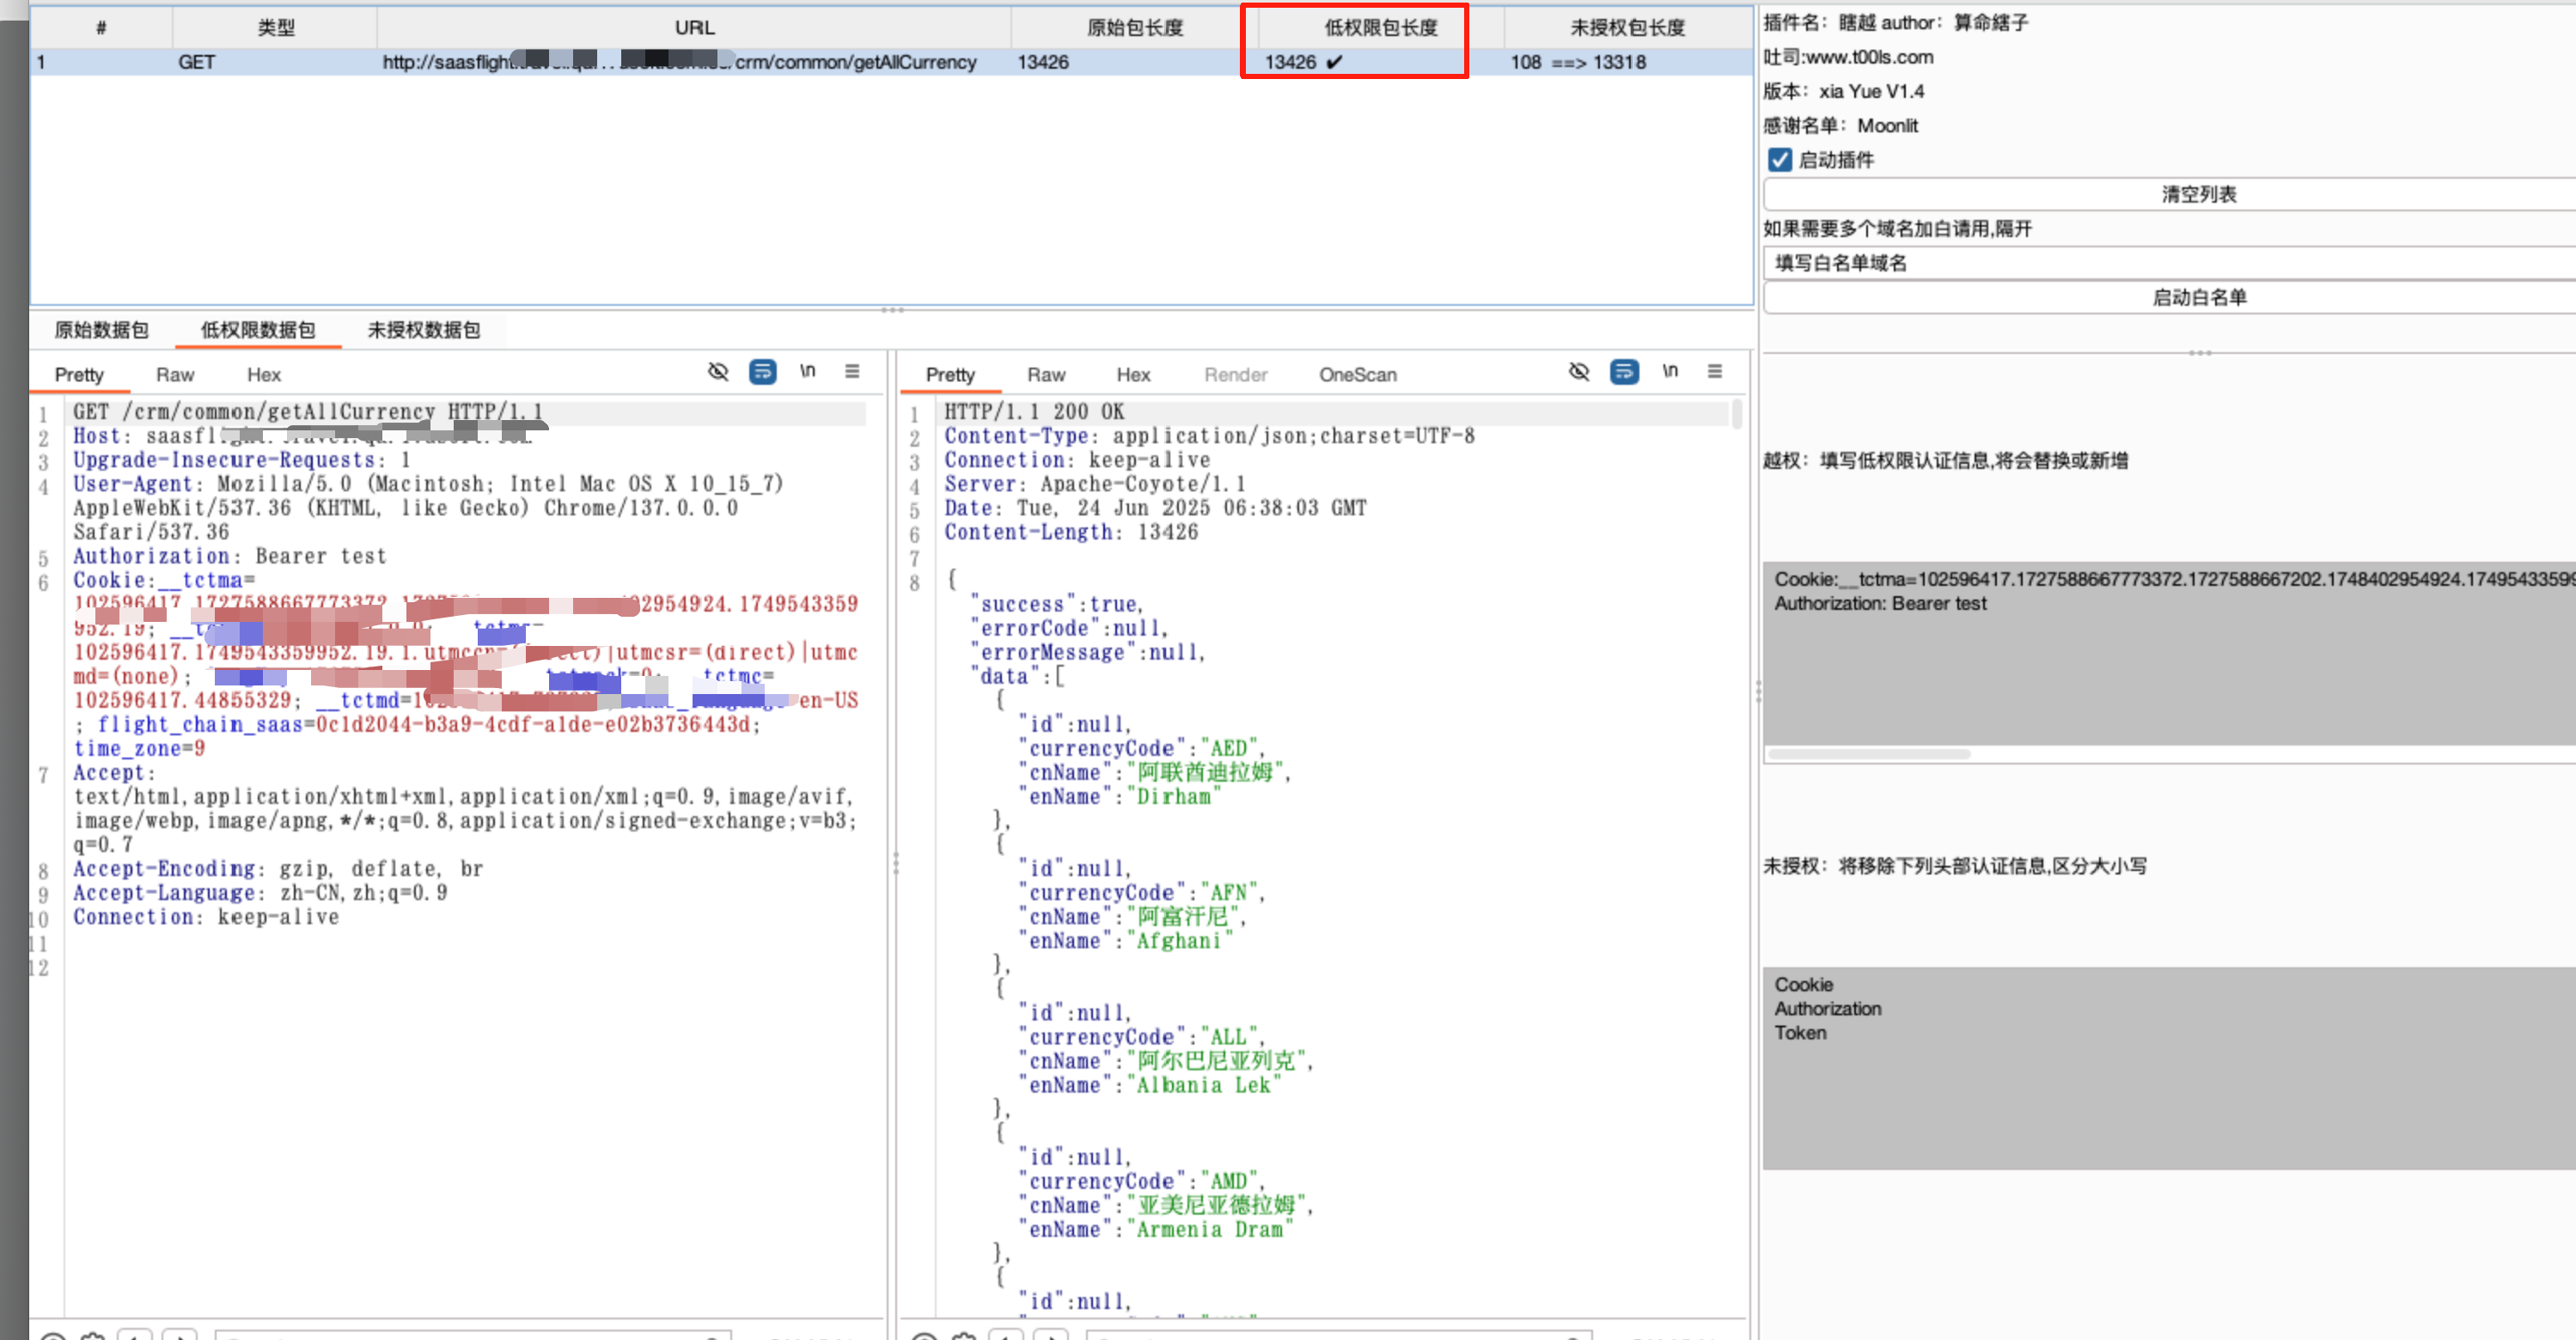The height and width of the screenshot is (1340, 2576).
Task: Open the hamburger options menu in response panel
Action: point(1714,372)
